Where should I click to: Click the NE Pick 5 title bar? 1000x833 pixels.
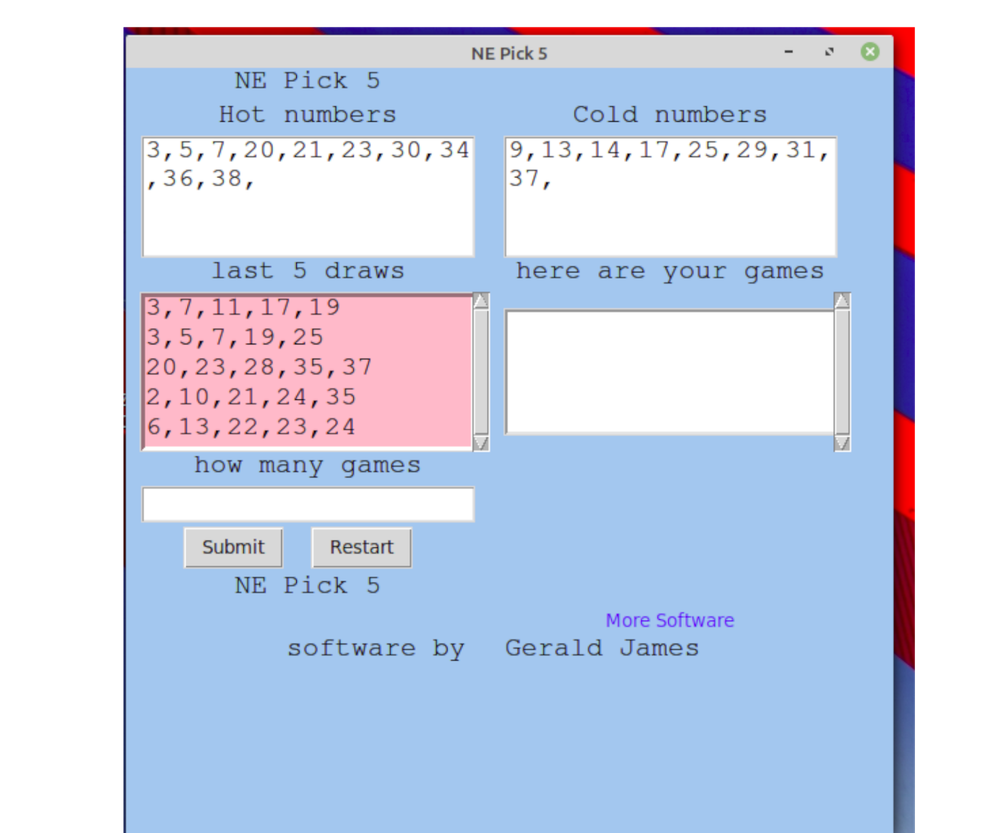pos(509,53)
